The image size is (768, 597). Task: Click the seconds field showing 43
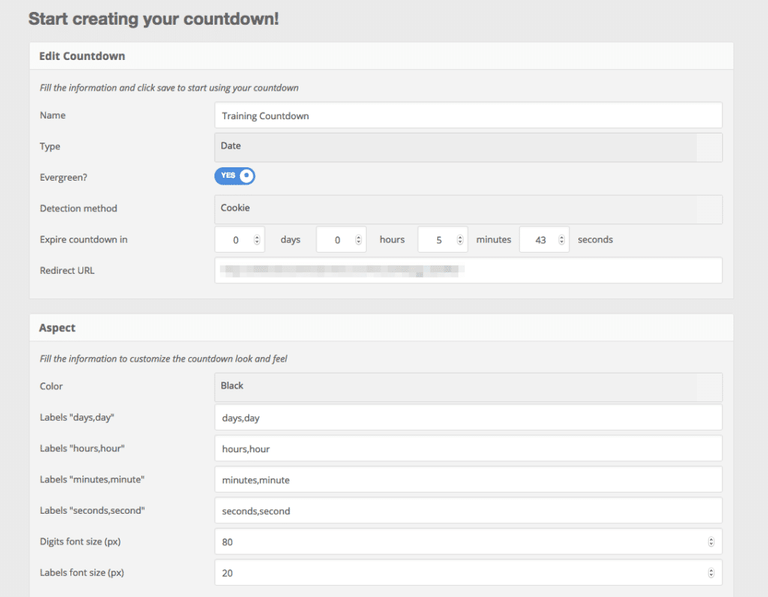pyautogui.click(x=544, y=239)
